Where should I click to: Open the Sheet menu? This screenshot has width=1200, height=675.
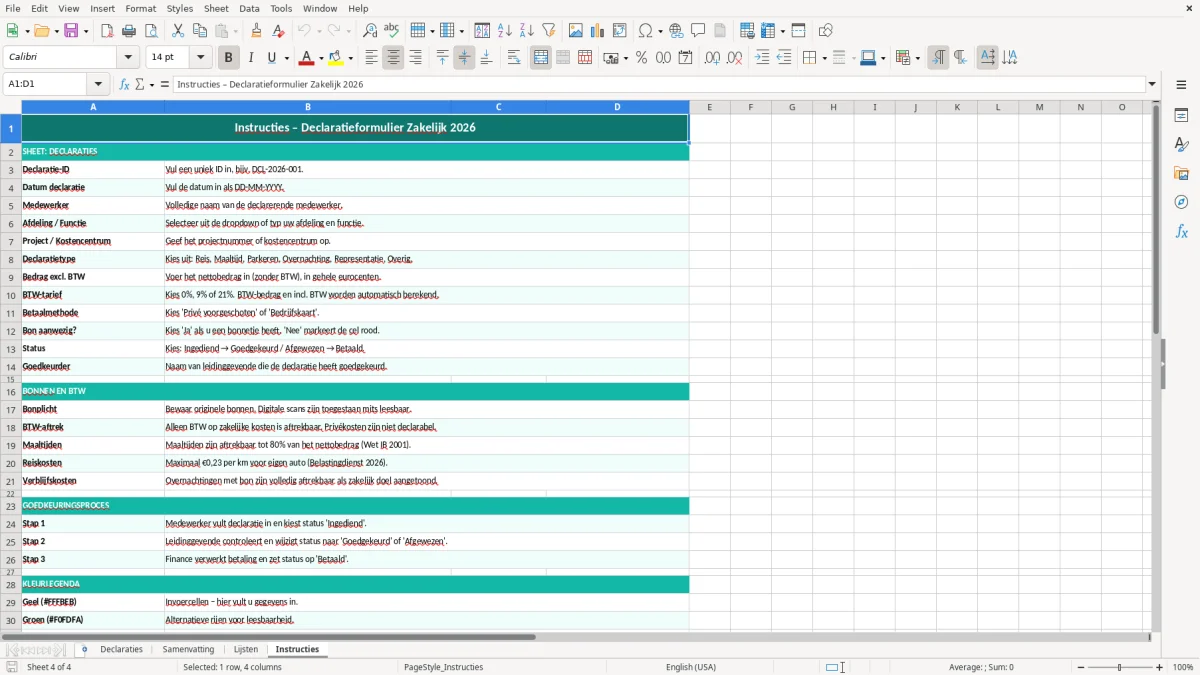(216, 8)
